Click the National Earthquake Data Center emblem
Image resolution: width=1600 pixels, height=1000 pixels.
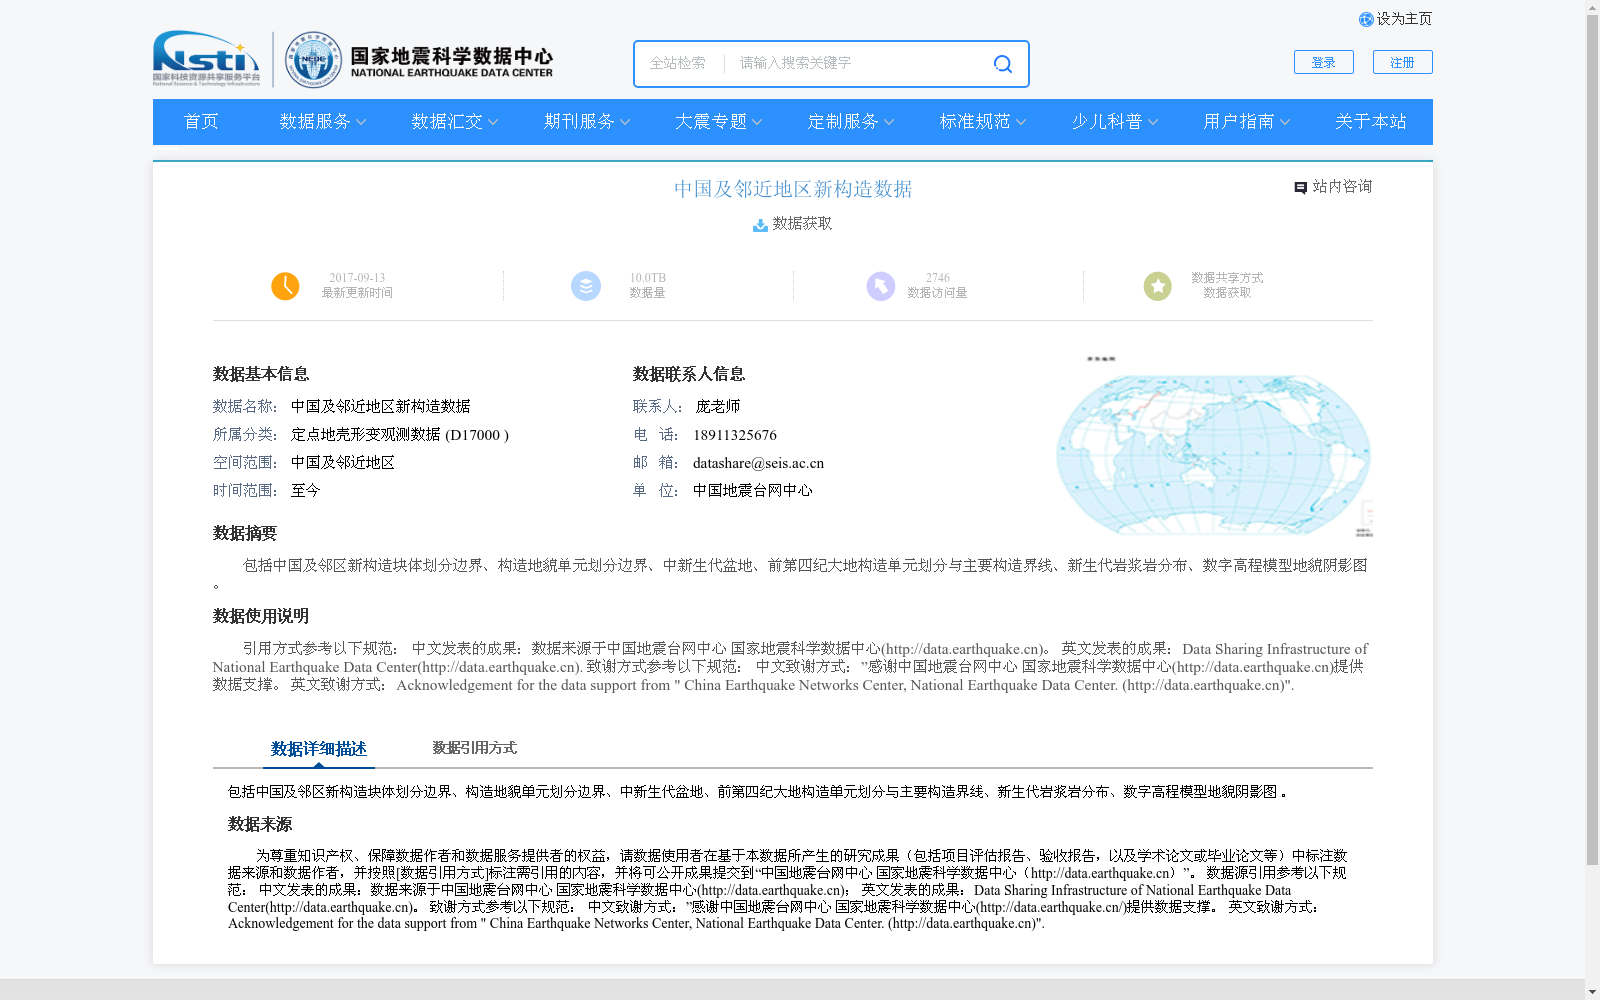pyautogui.click(x=313, y=59)
